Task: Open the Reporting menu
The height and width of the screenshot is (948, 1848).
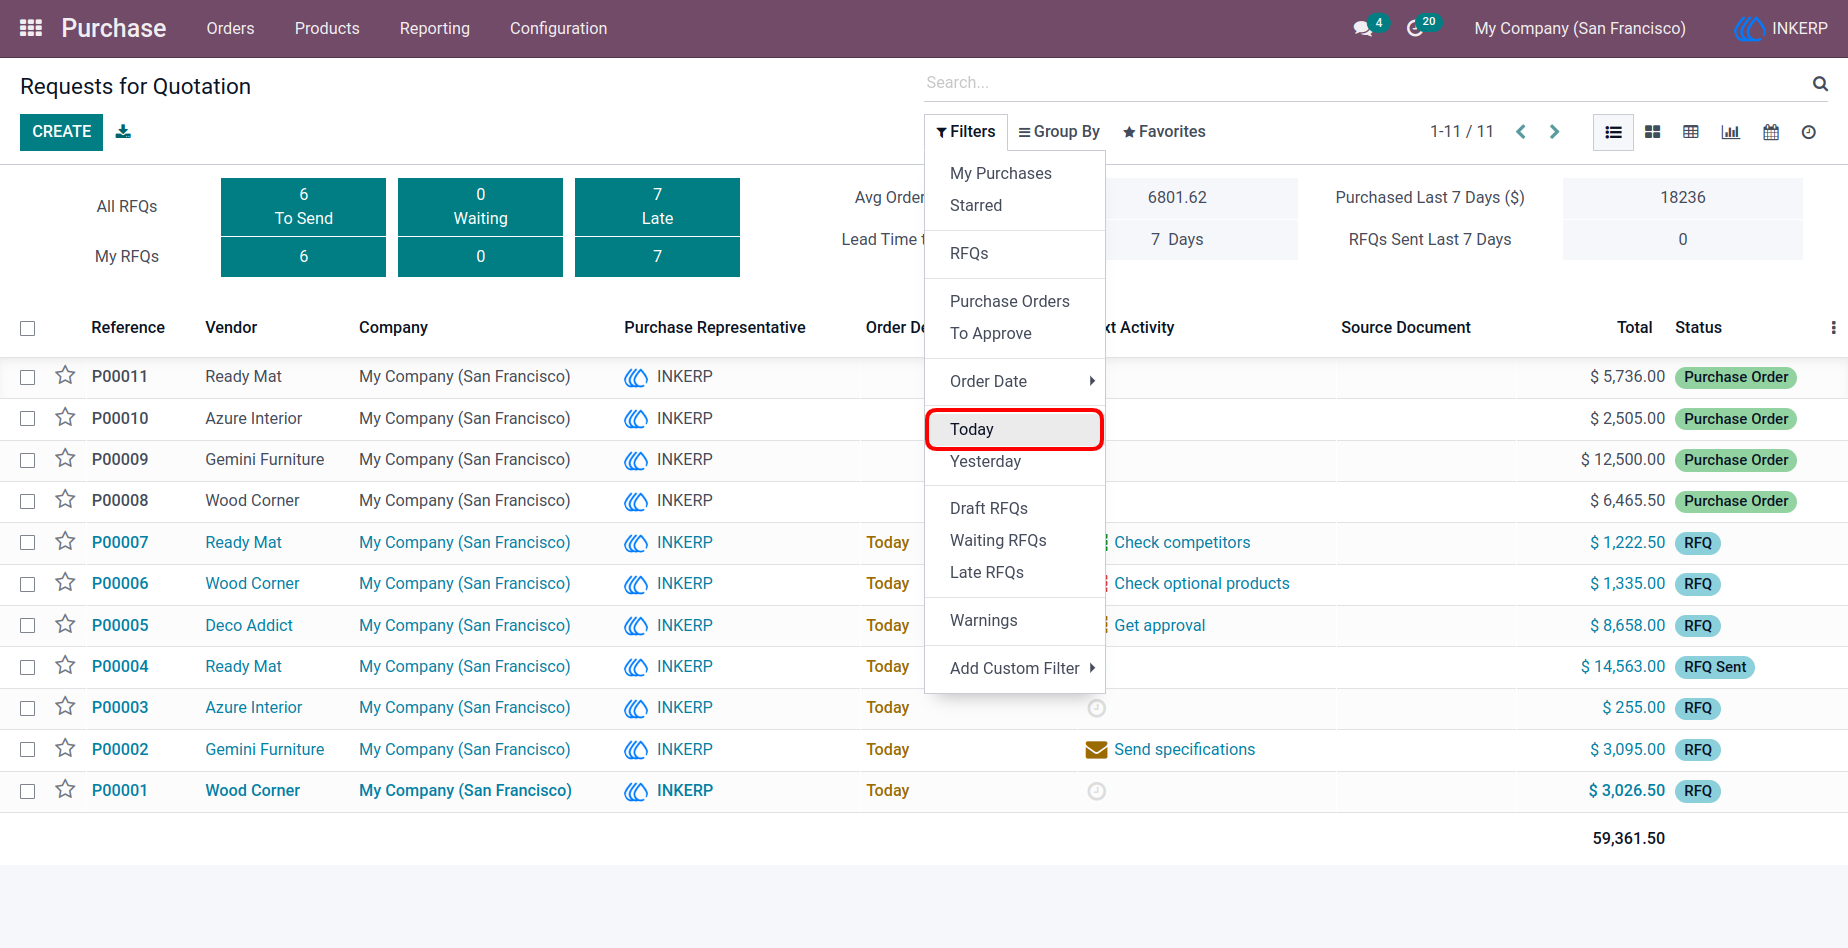Action: (434, 28)
